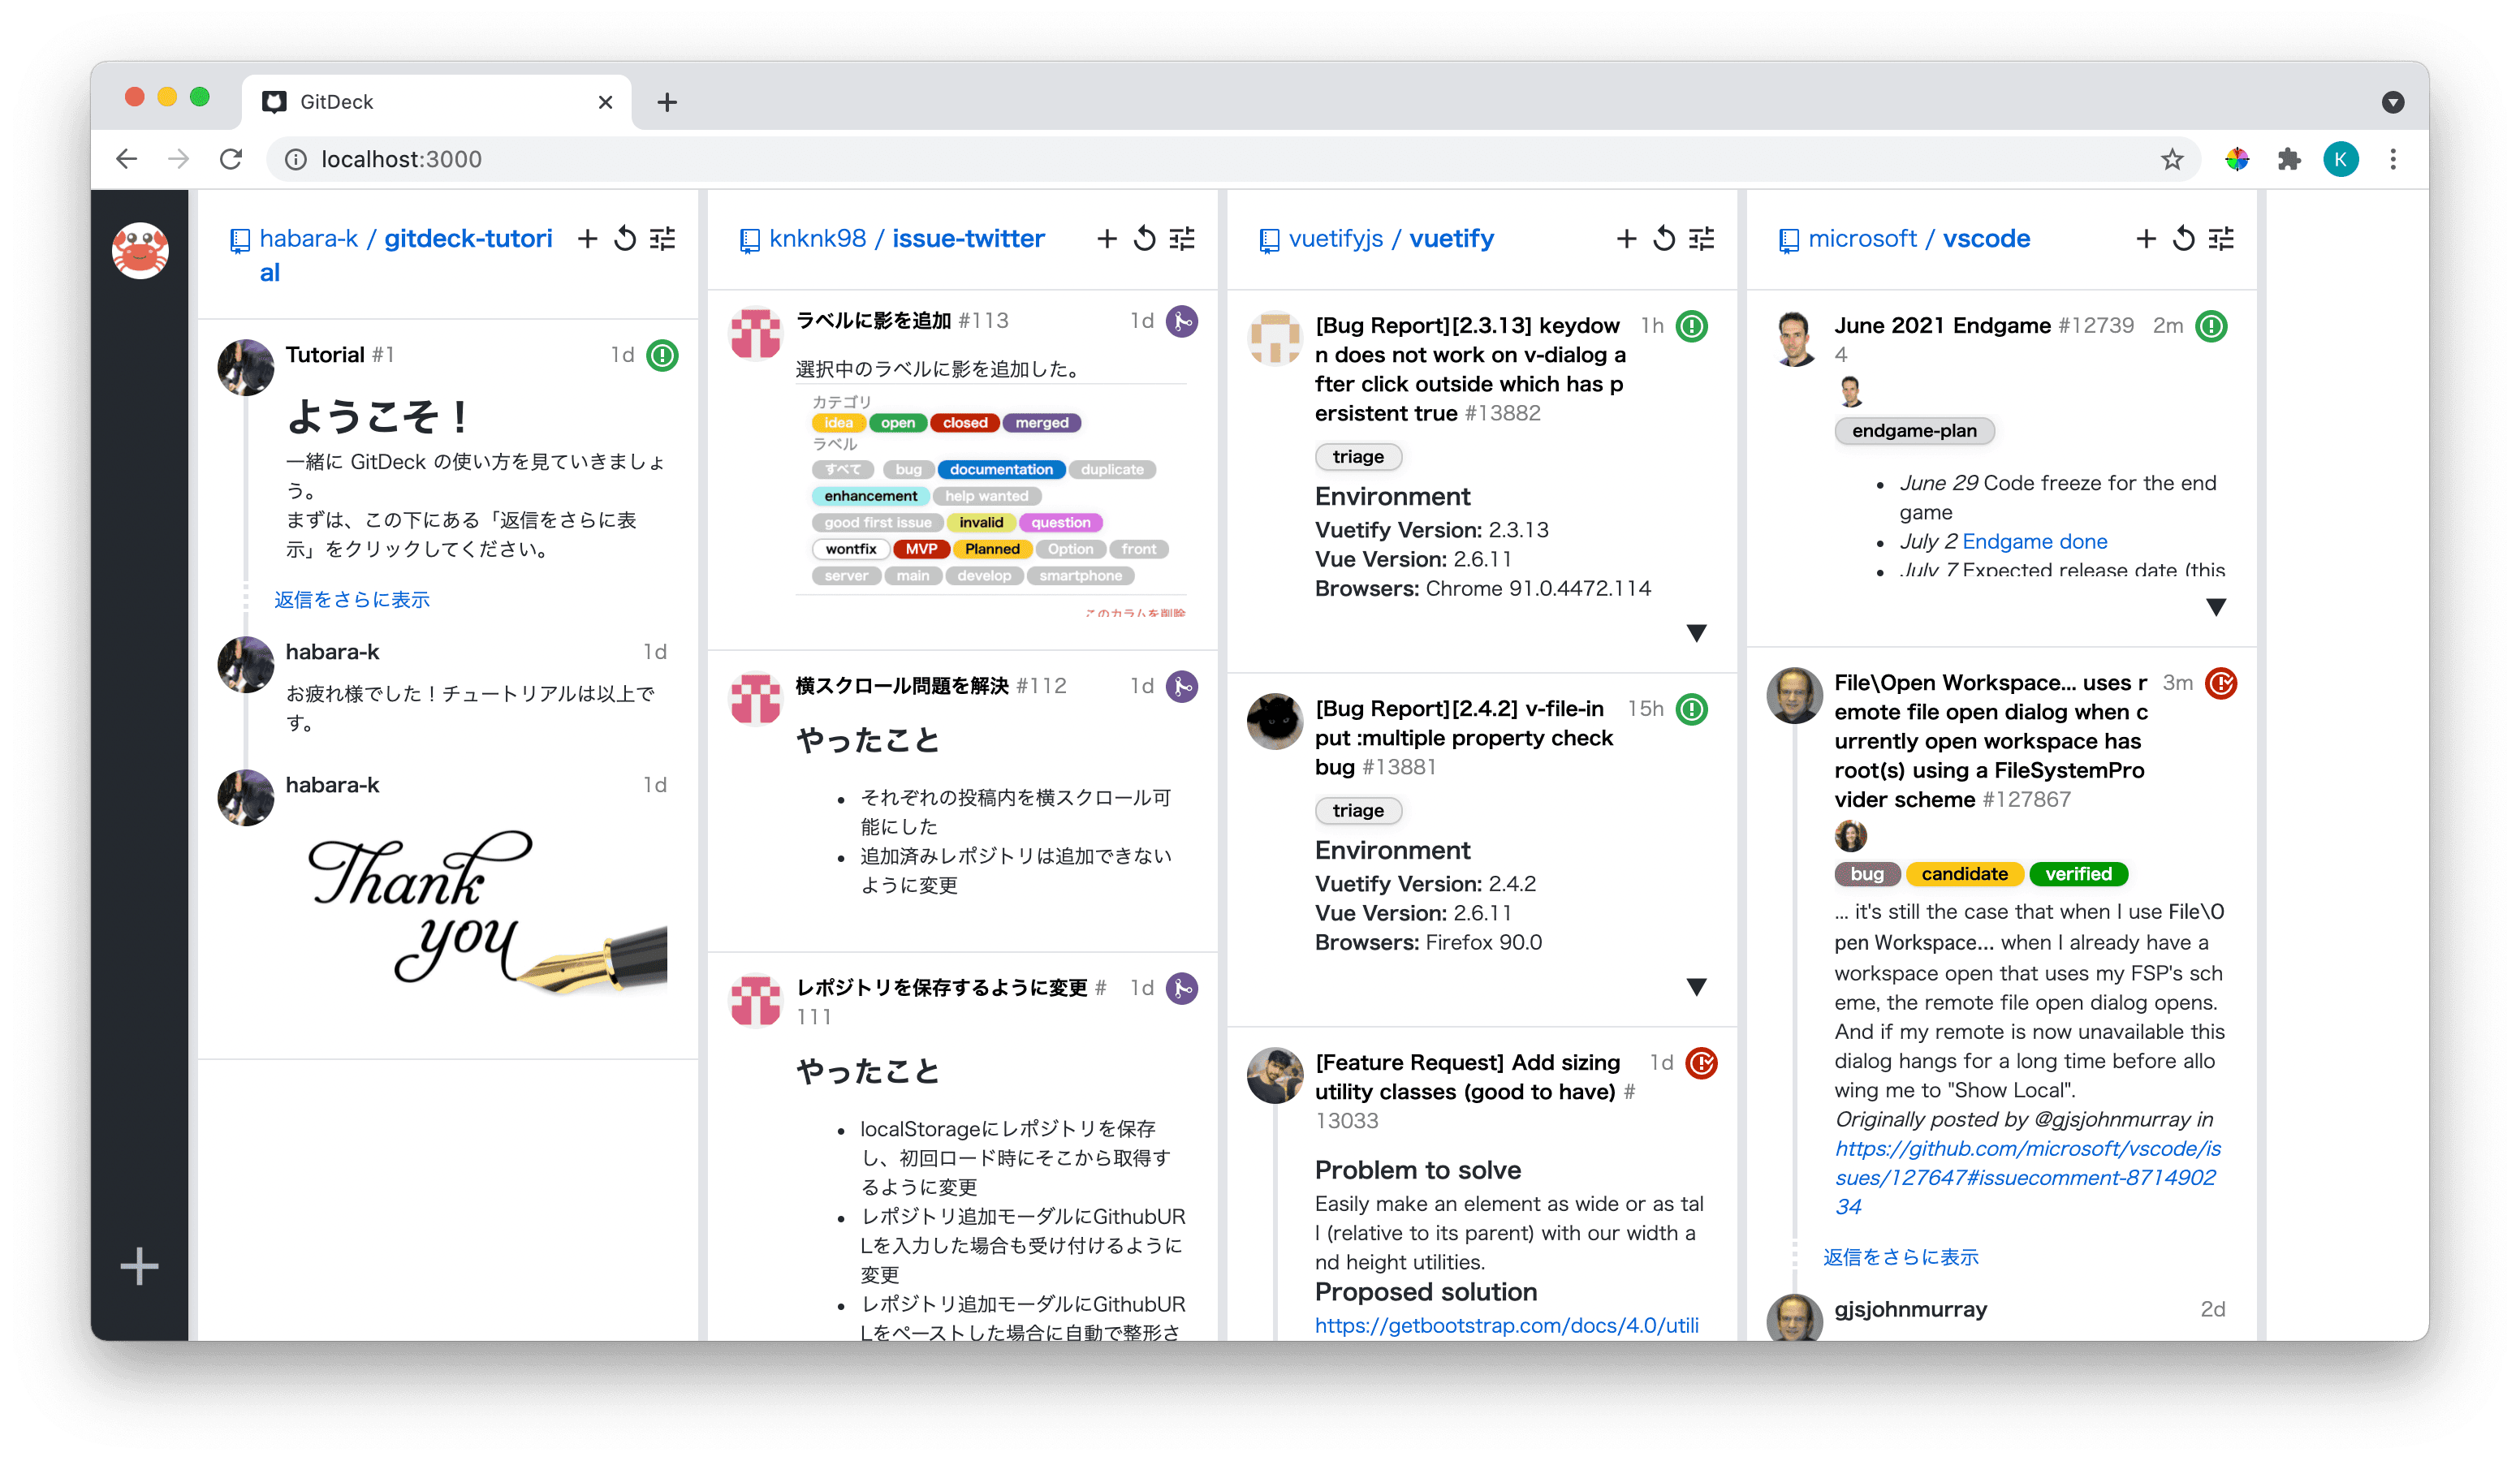Open the browser extensions puzzle icon
Image resolution: width=2520 pixels, height=1461 pixels.
tap(2289, 159)
